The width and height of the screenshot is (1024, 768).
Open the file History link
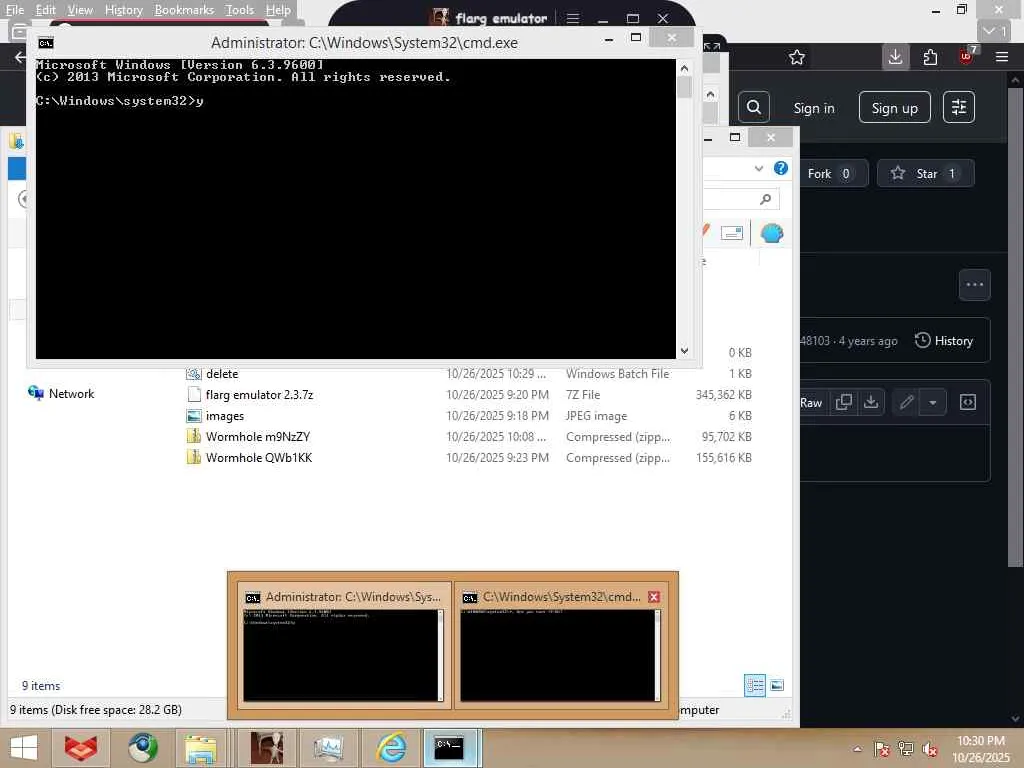pos(944,341)
